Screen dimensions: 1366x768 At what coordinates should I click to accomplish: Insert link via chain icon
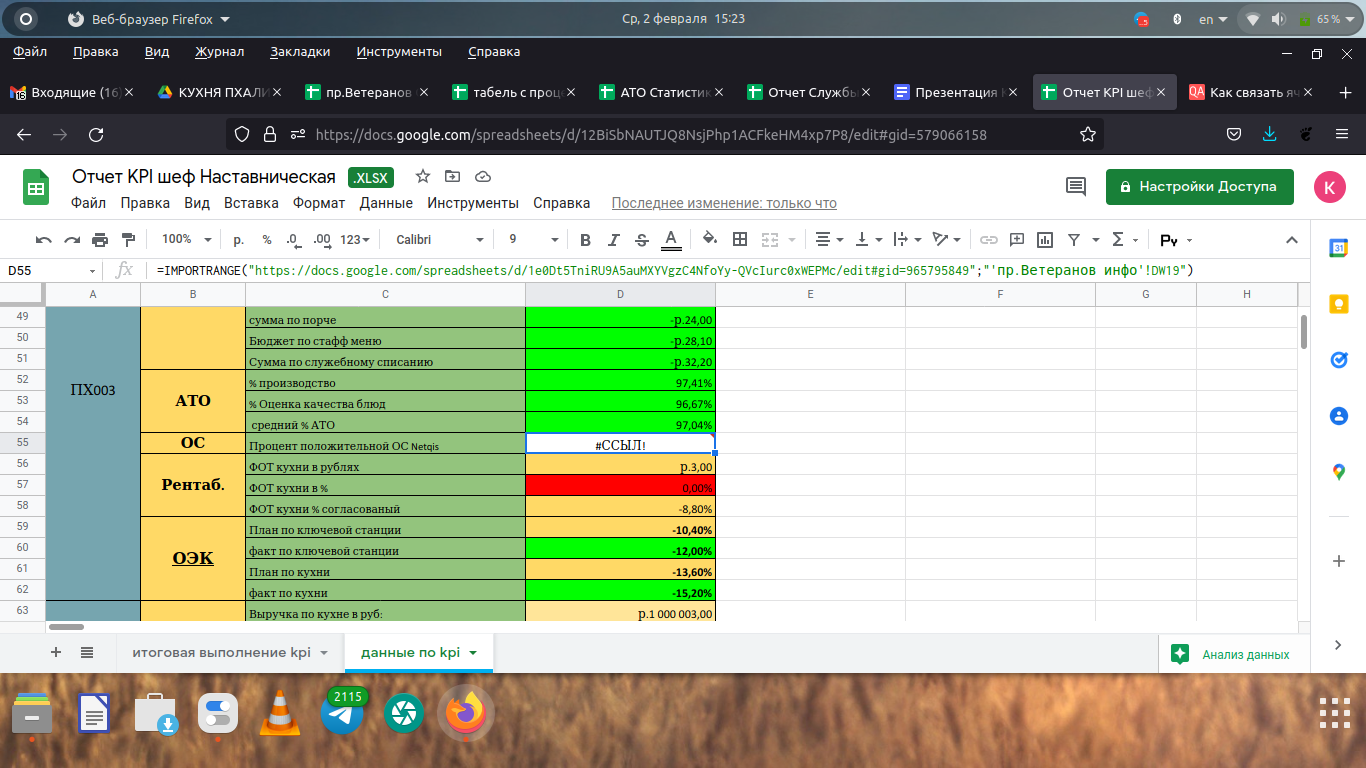tap(989, 240)
